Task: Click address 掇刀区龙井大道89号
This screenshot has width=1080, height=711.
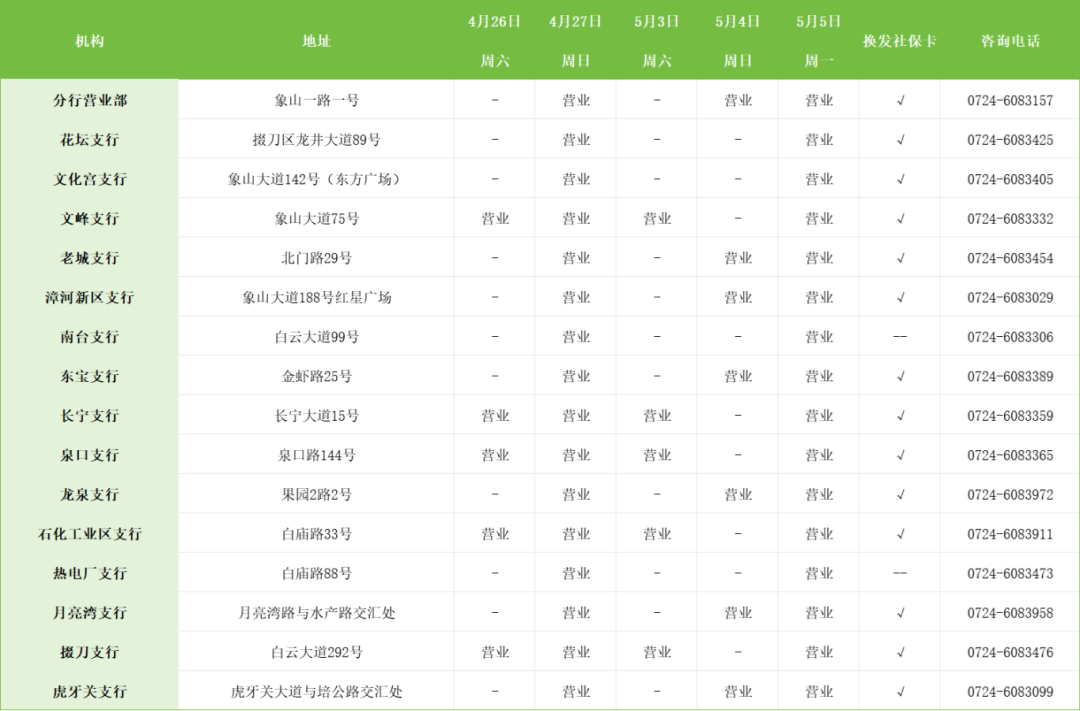Action: click(316, 140)
